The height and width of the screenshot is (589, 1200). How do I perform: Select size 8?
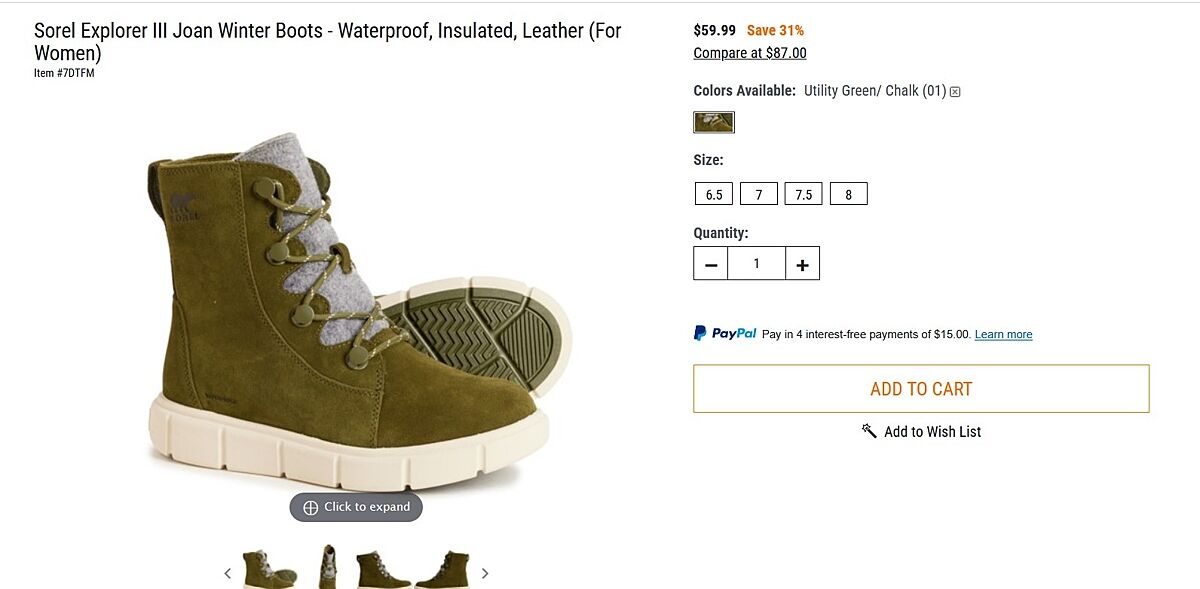pyautogui.click(x=849, y=194)
